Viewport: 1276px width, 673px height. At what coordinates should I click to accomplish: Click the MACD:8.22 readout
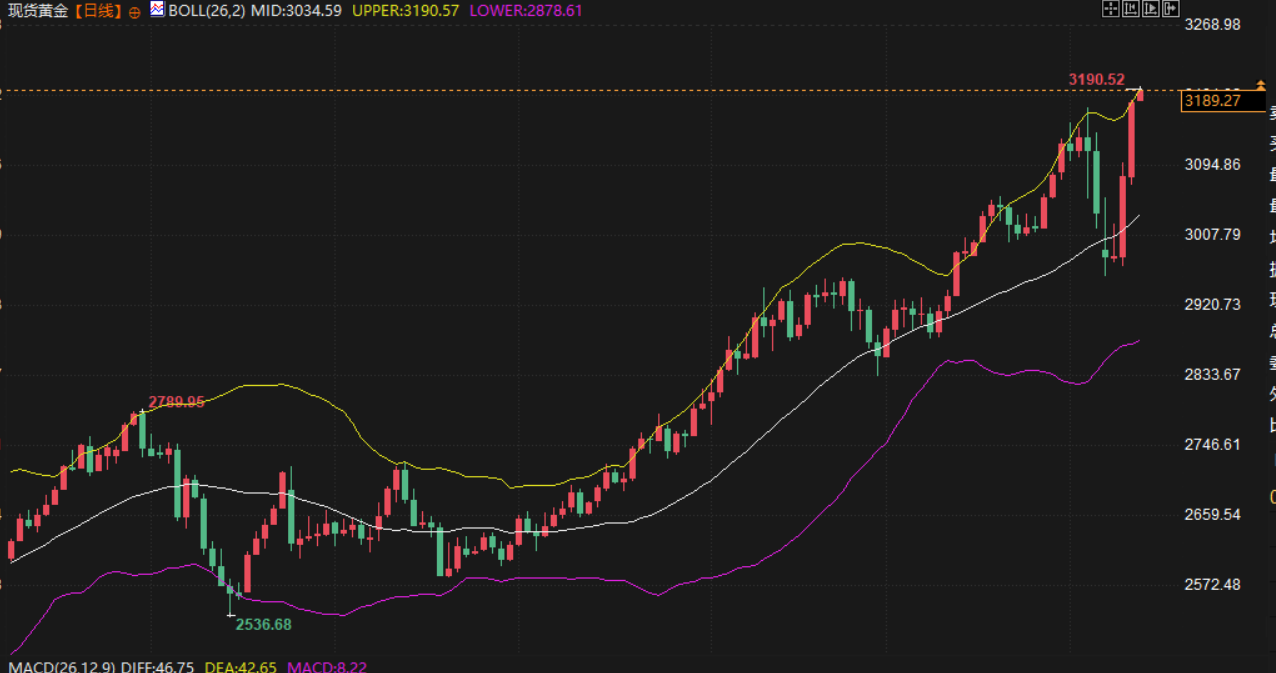point(327,665)
